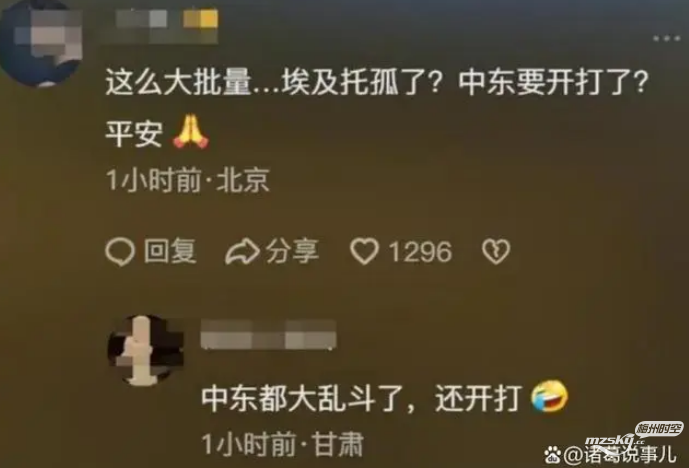
Task: Click the 分享 share label
Action: (x=292, y=252)
